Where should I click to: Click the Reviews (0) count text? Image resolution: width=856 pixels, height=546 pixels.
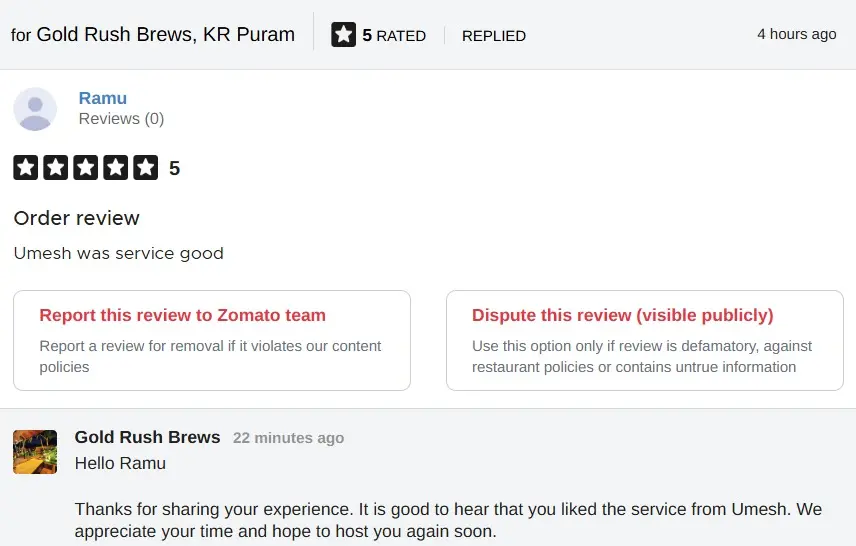(x=121, y=119)
